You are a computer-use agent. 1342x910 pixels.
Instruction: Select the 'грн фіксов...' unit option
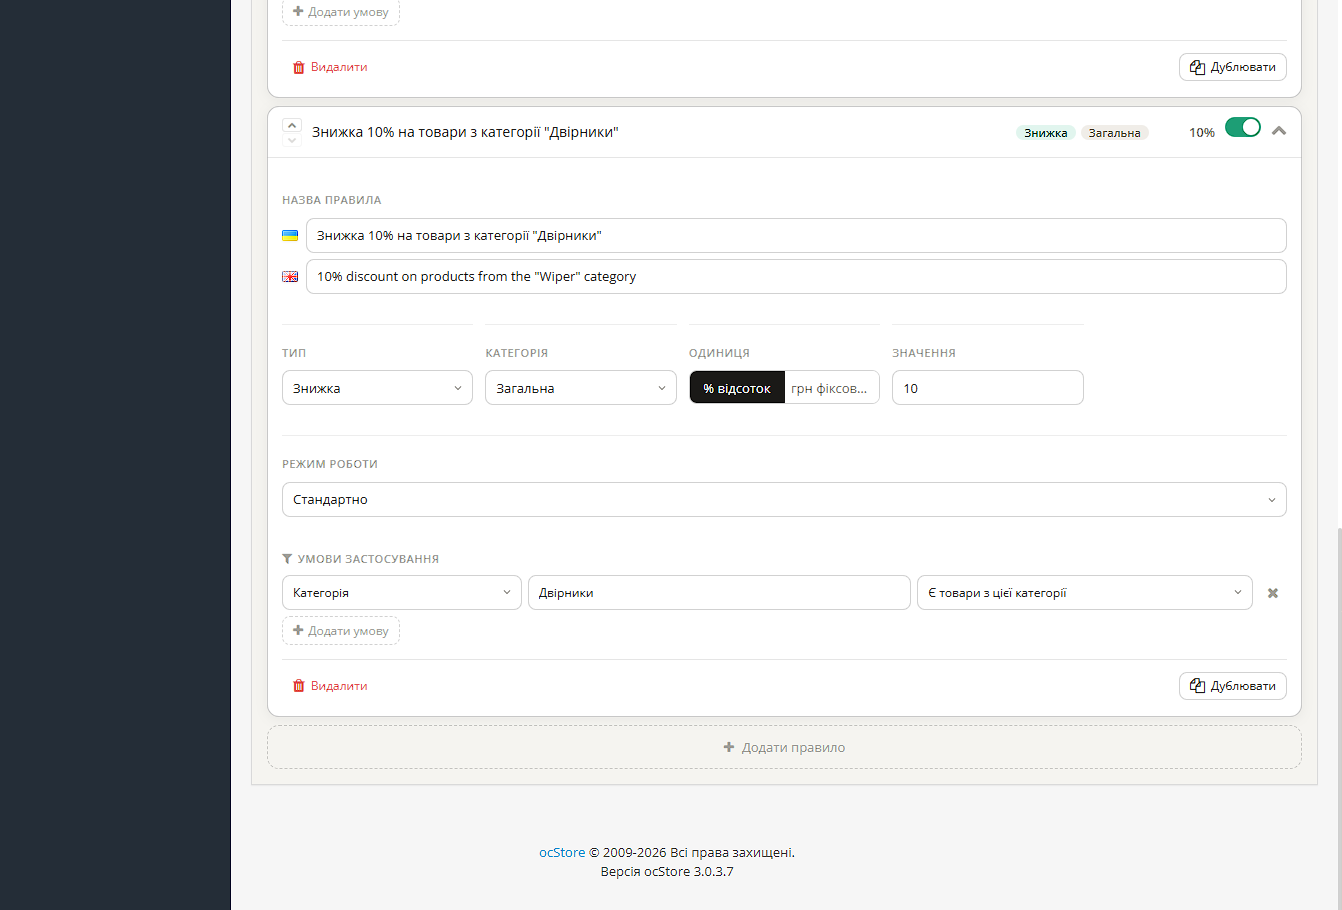(x=831, y=388)
